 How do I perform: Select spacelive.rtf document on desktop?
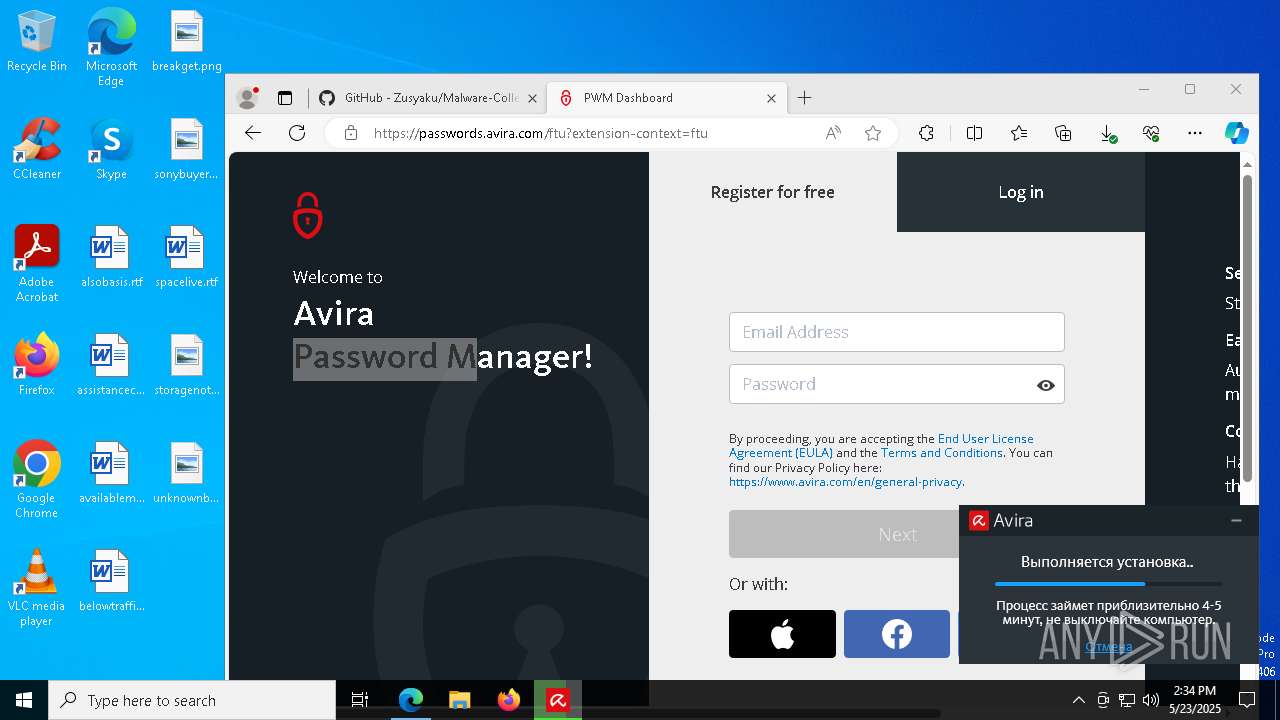[186, 258]
